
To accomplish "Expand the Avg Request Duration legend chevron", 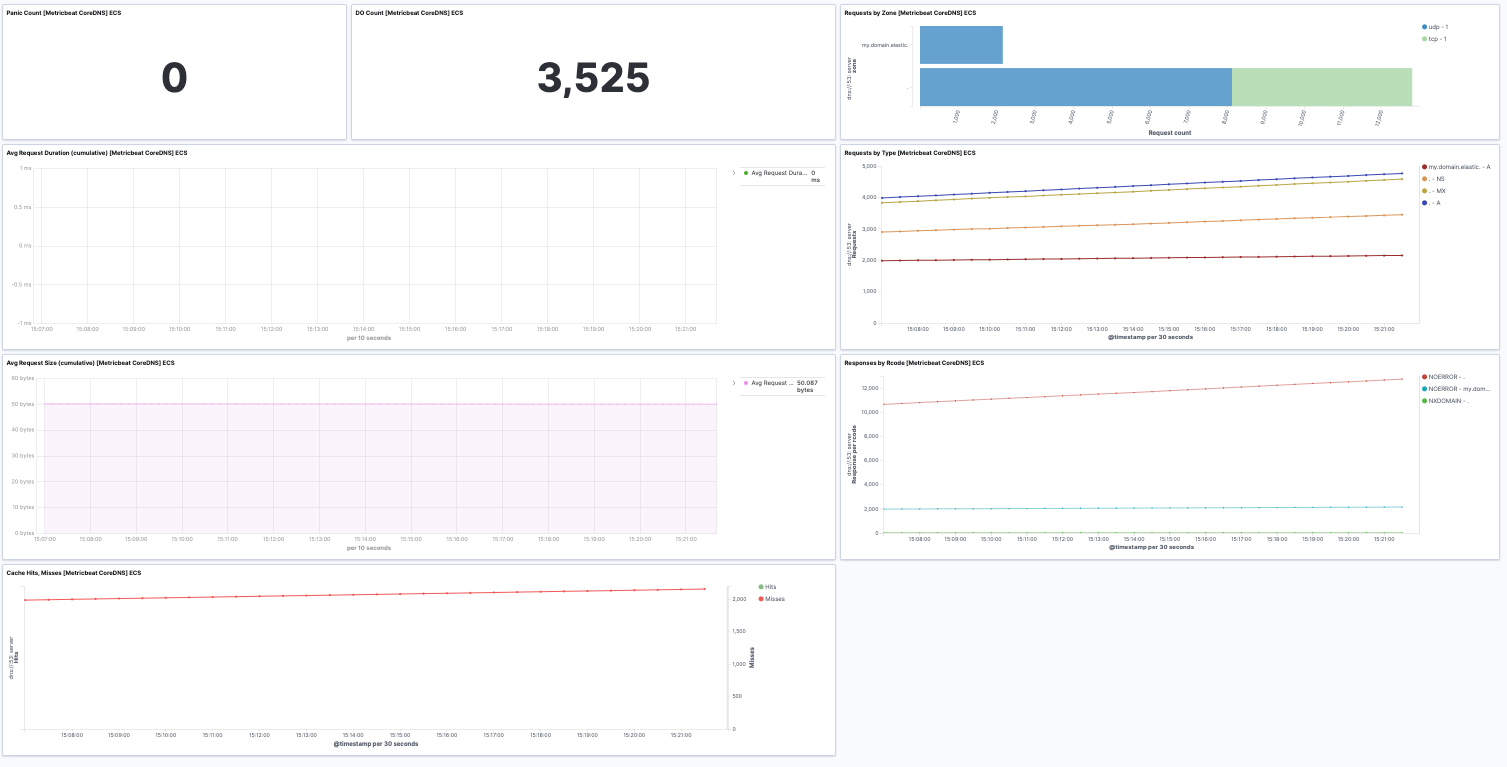I will (734, 173).
